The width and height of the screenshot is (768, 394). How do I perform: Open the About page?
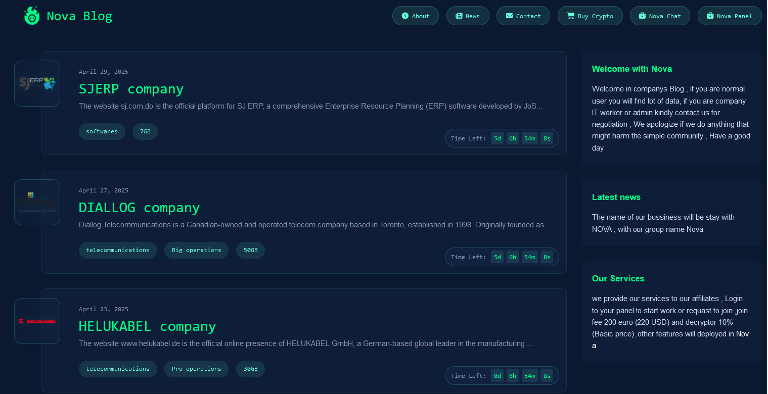[x=415, y=16]
